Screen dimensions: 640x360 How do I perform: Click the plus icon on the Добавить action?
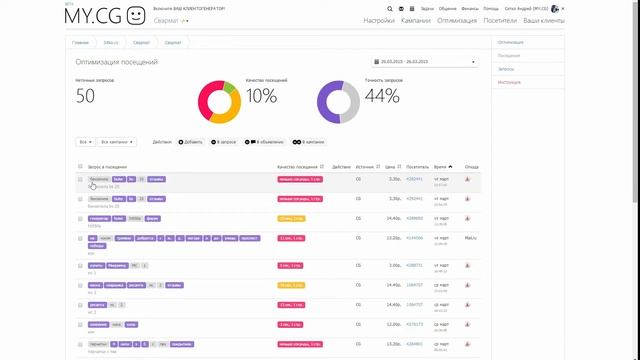(x=181, y=142)
